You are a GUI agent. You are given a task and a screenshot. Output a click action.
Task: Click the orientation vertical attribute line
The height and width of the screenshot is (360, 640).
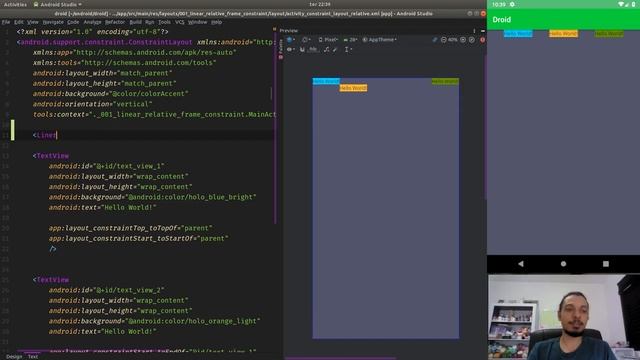coord(92,104)
